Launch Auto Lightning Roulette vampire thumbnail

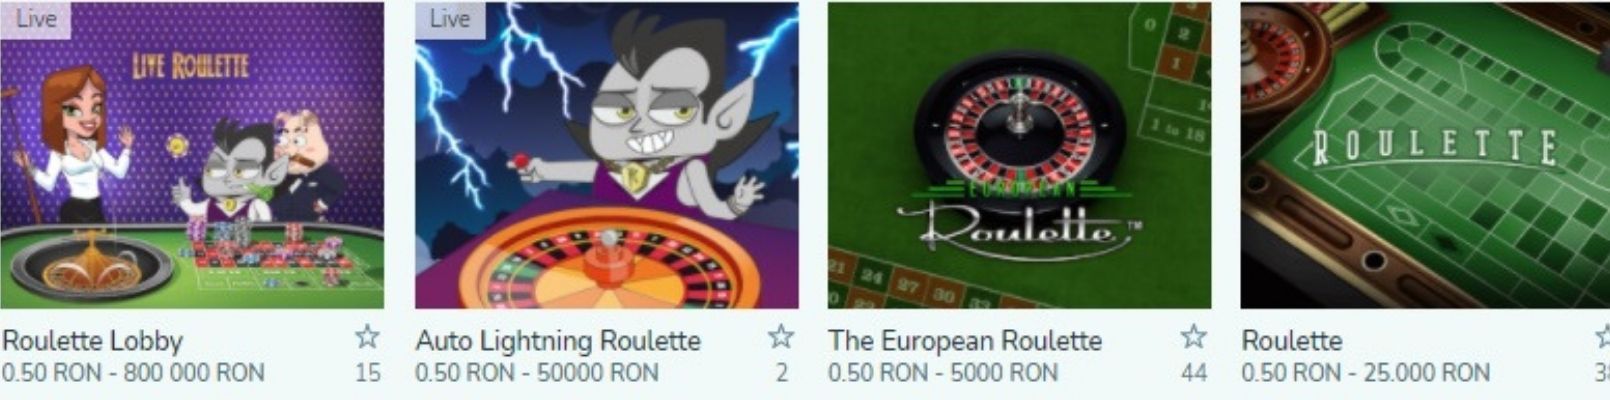[x=607, y=155]
